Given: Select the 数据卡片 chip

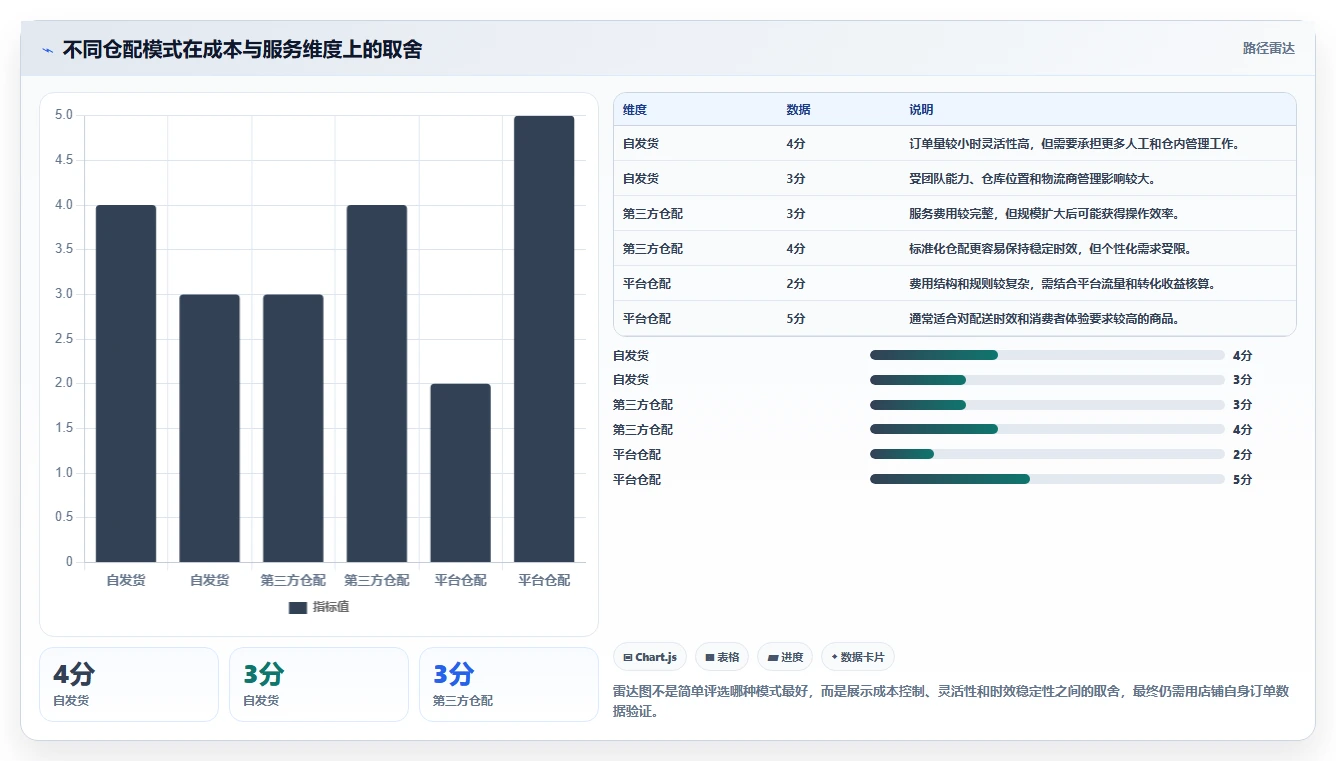Looking at the screenshot, I should click(x=858, y=657).
